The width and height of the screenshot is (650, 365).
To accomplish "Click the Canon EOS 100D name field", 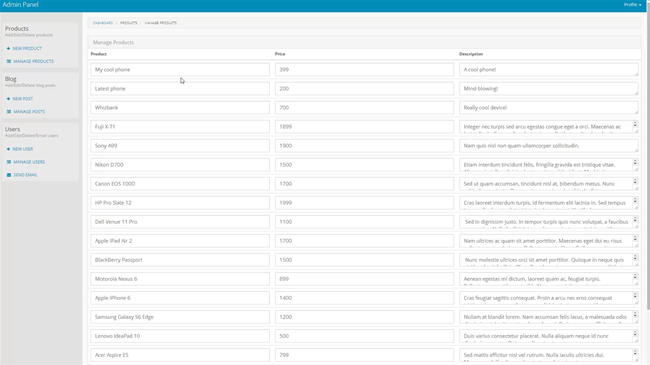I will pyautogui.click(x=180, y=184).
